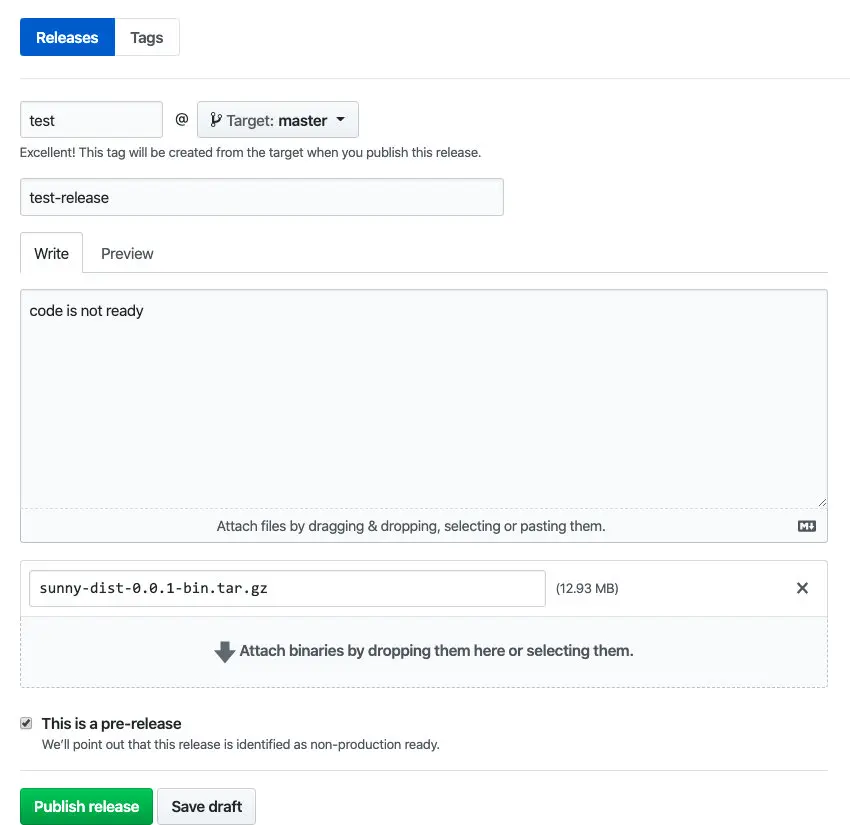The image size is (850, 825).
Task: Click inside the release description text area
Action: (423, 400)
